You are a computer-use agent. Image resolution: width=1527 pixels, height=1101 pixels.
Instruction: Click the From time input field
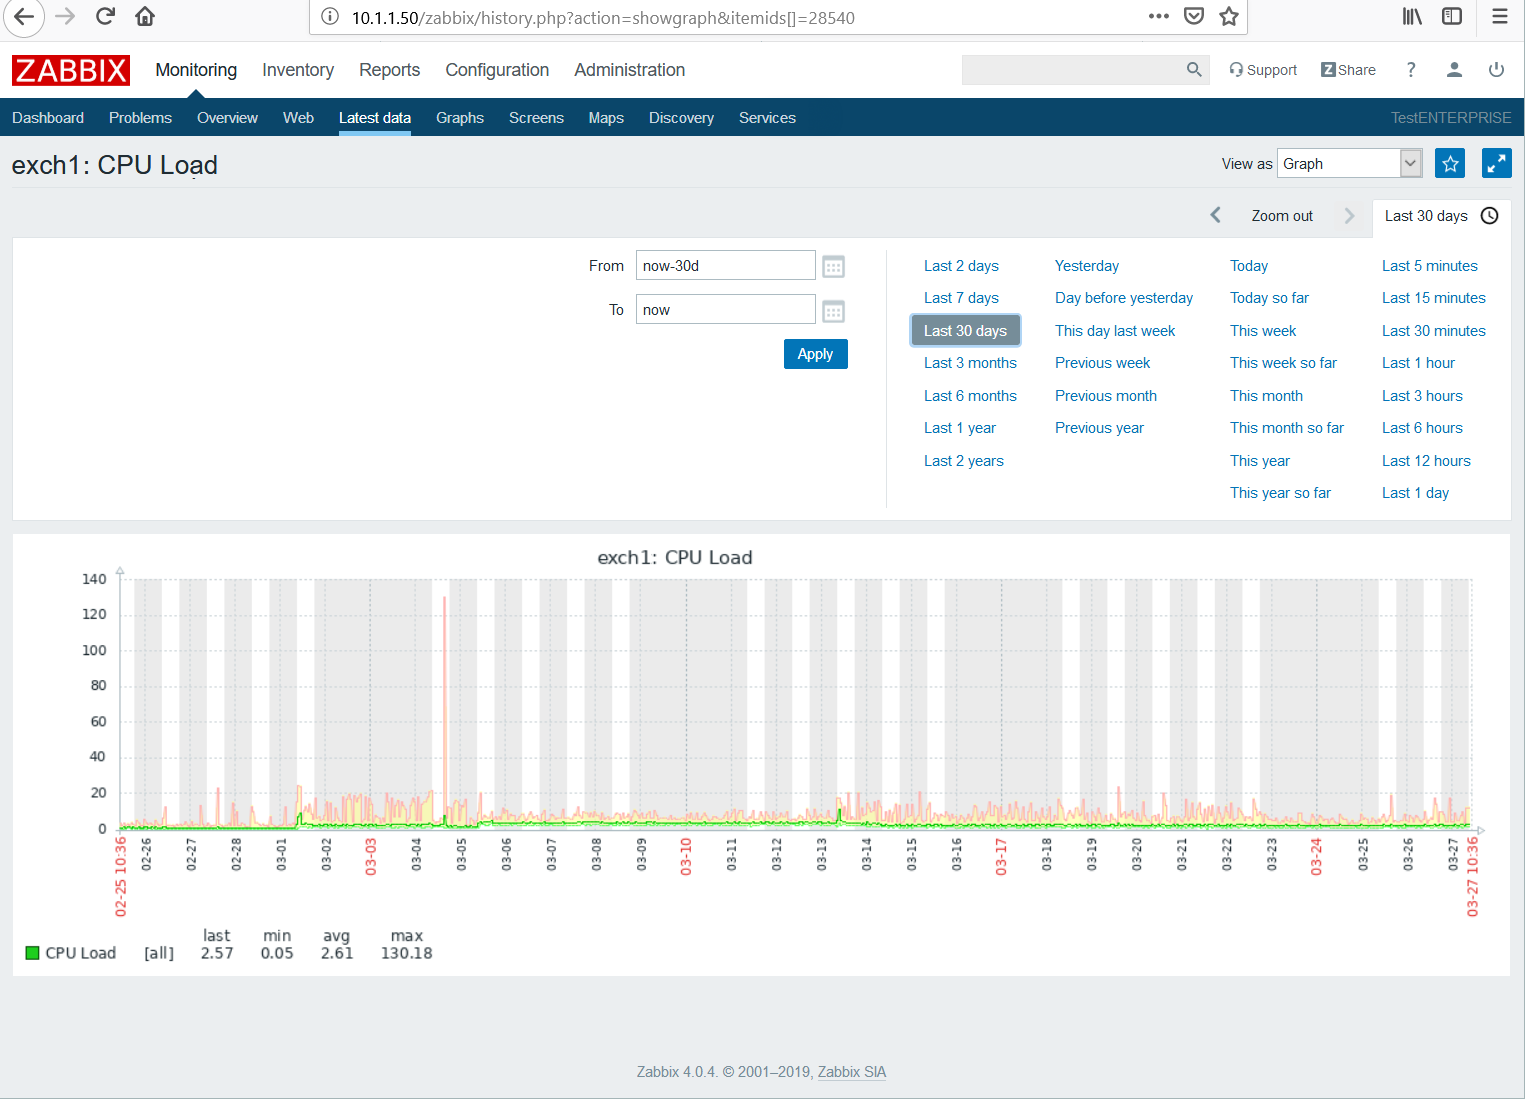coord(725,266)
